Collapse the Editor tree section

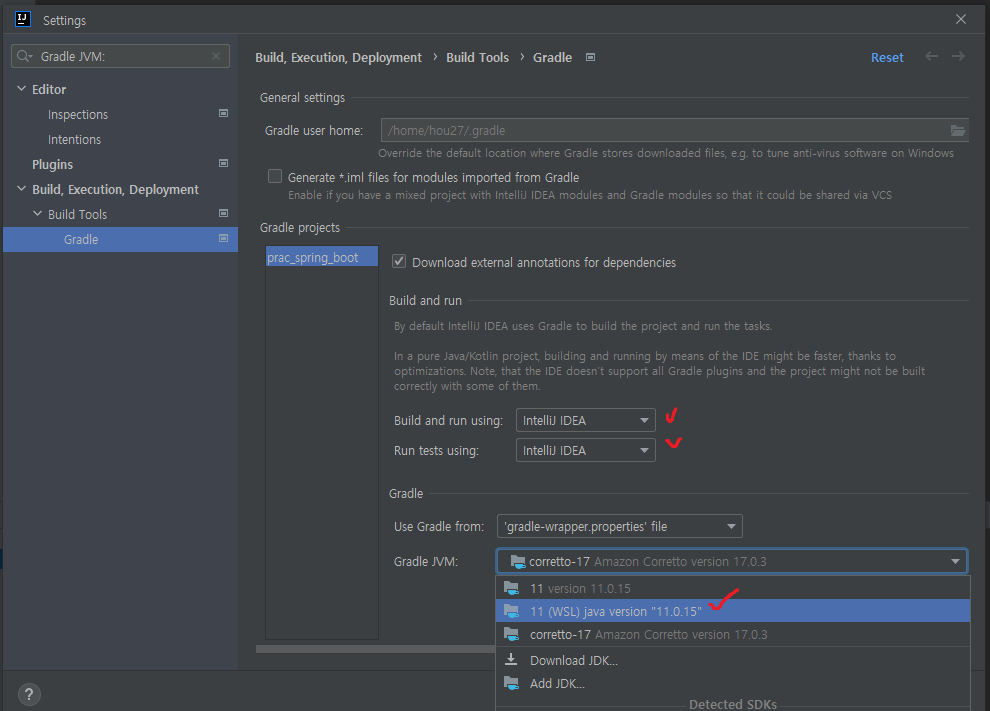pos(21,89)
